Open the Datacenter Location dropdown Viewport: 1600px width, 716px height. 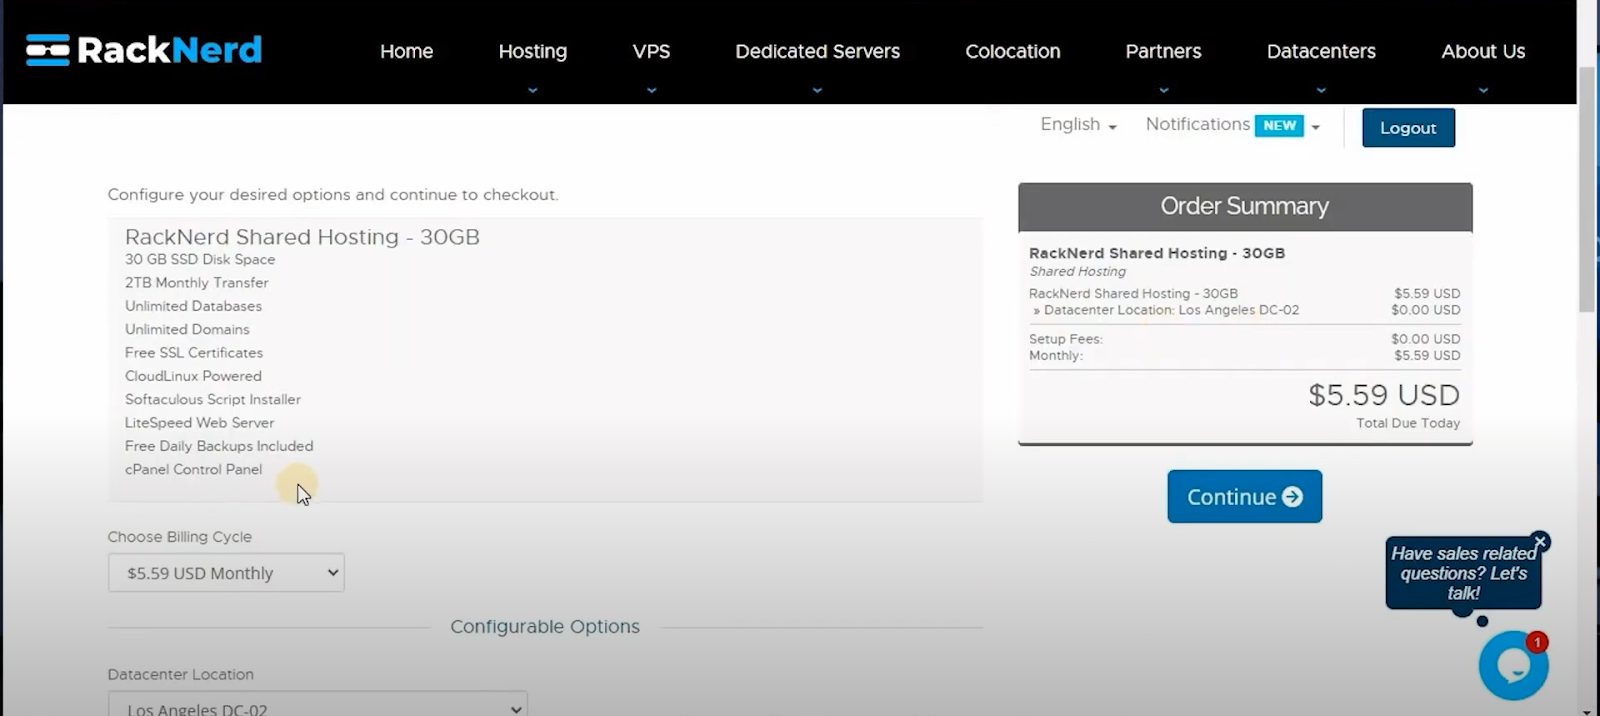pyautogui.click(x=317, y=704)
